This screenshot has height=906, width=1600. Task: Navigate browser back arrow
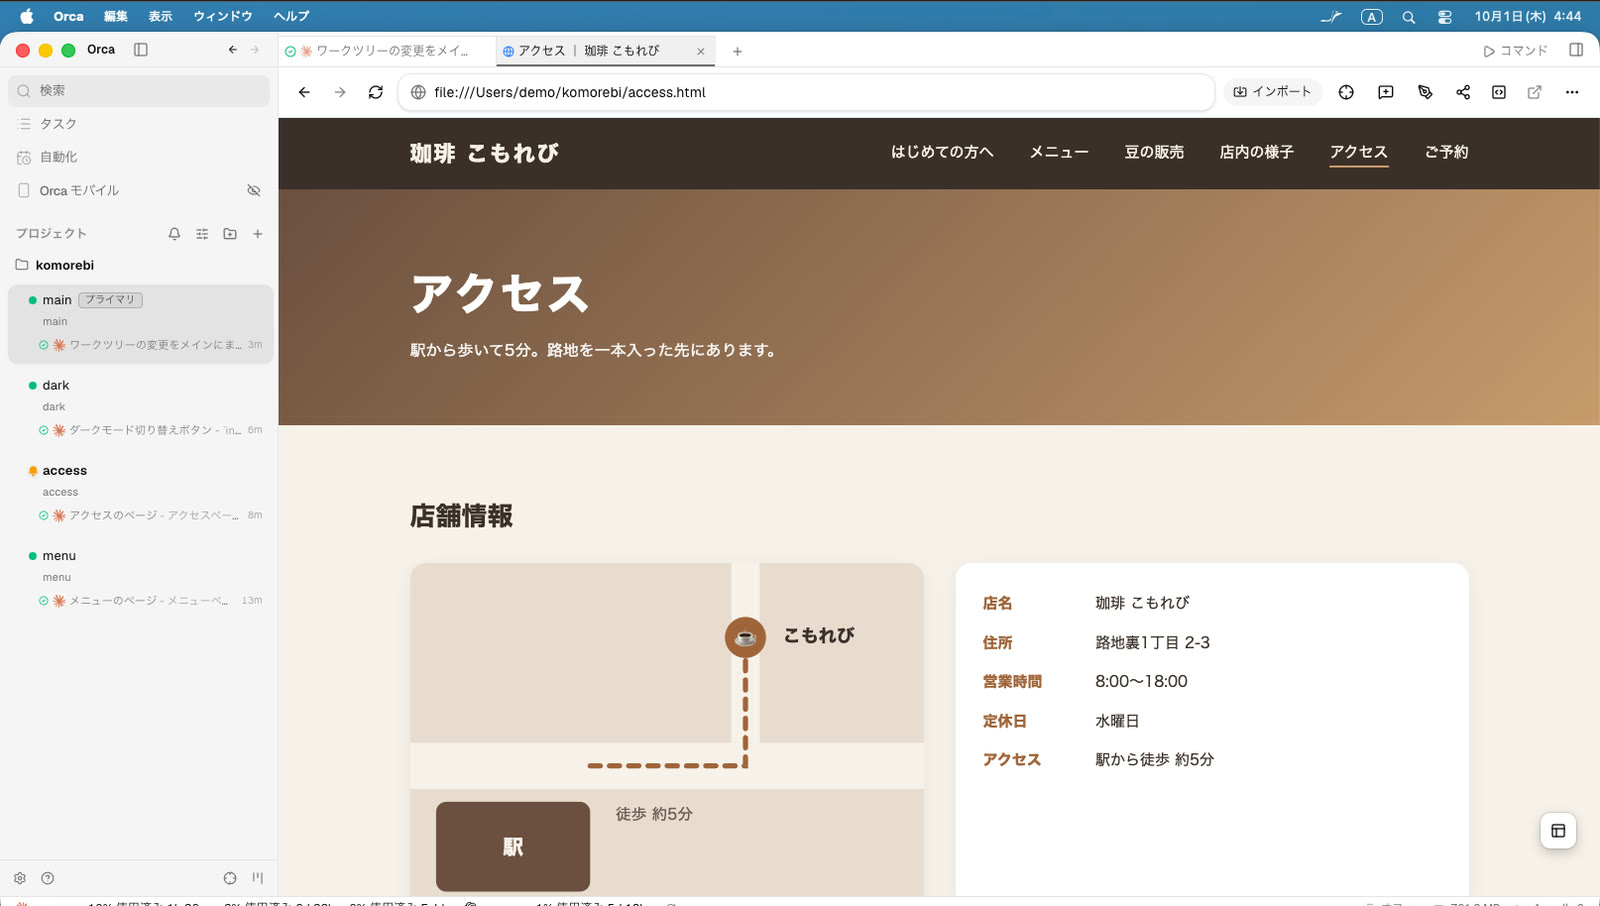pyautogui.click(x=305, y=92)
